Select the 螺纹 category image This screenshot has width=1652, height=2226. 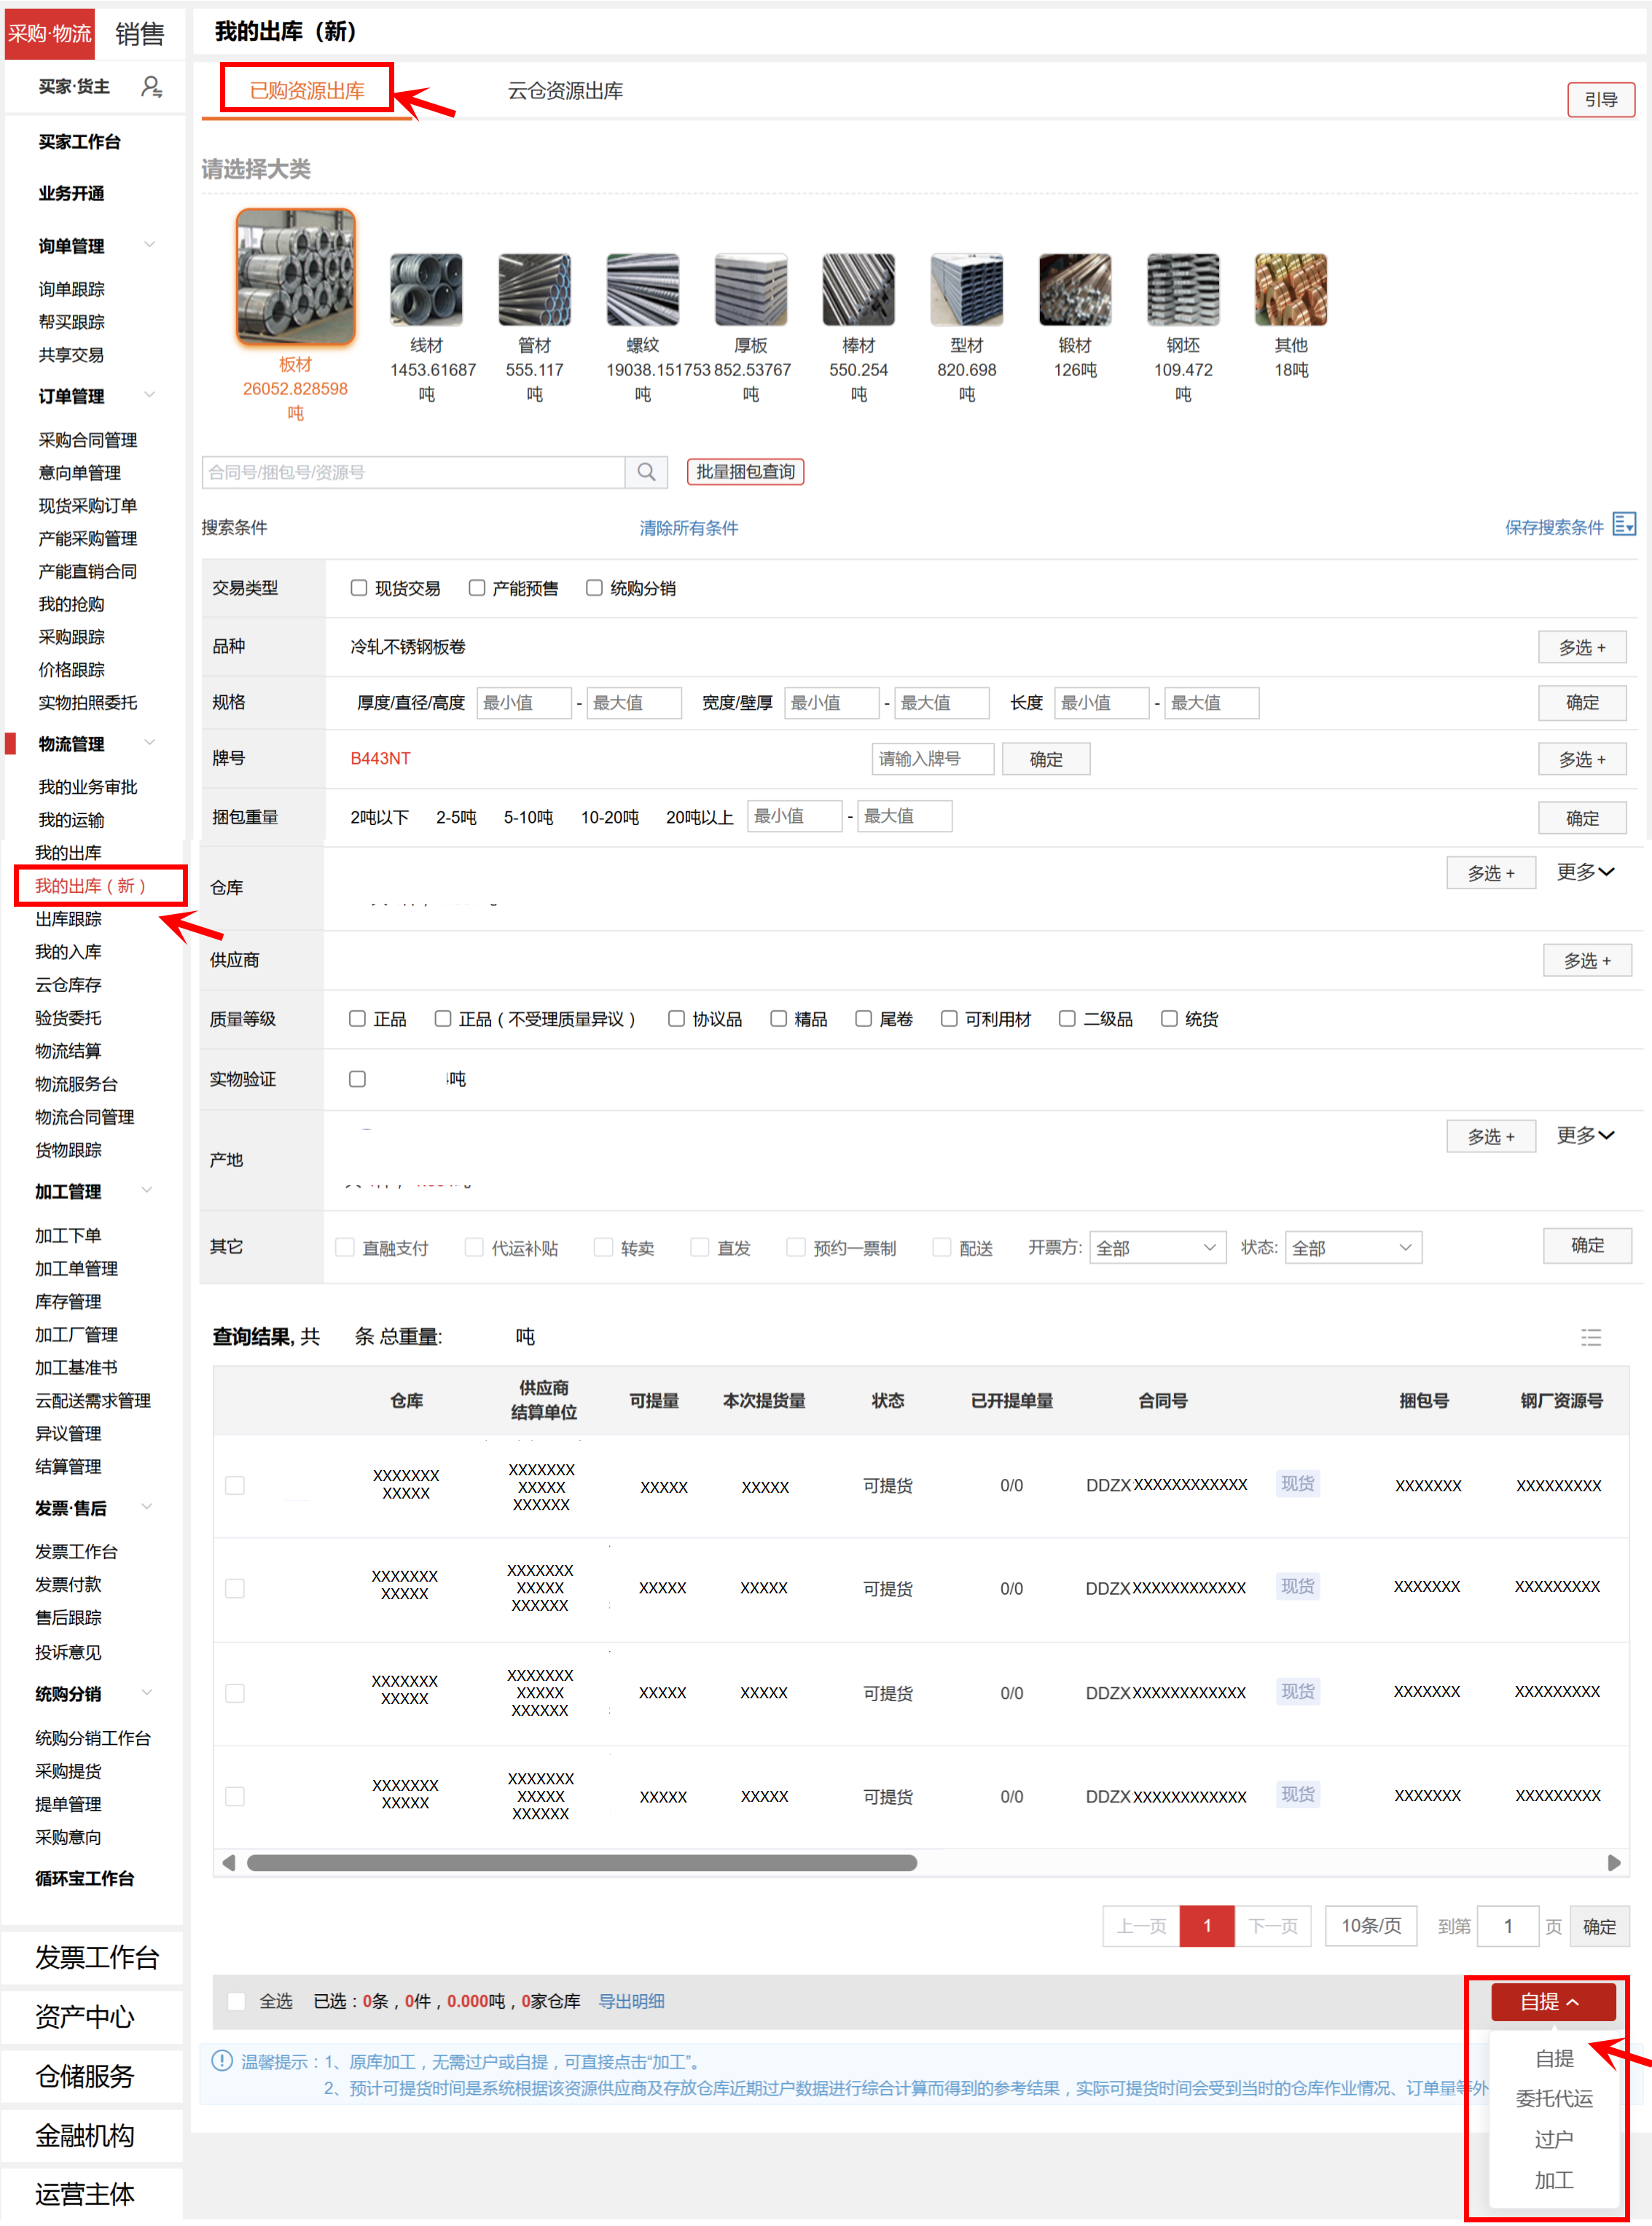[642, 289]
